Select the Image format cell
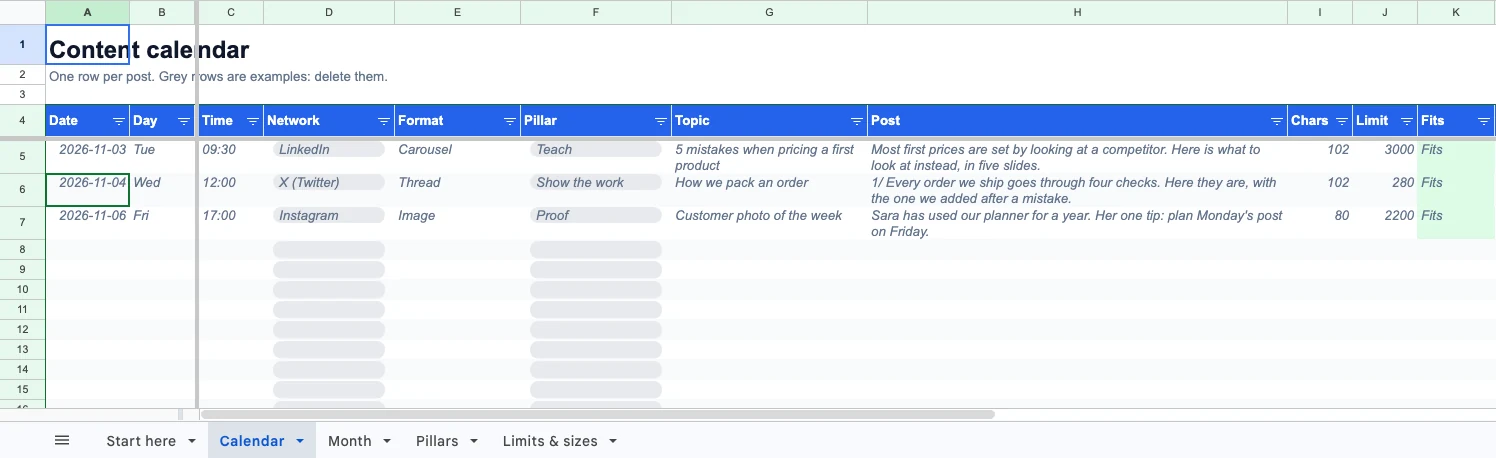This screenshot has width=1496, height=458. [x=458, y=222]
